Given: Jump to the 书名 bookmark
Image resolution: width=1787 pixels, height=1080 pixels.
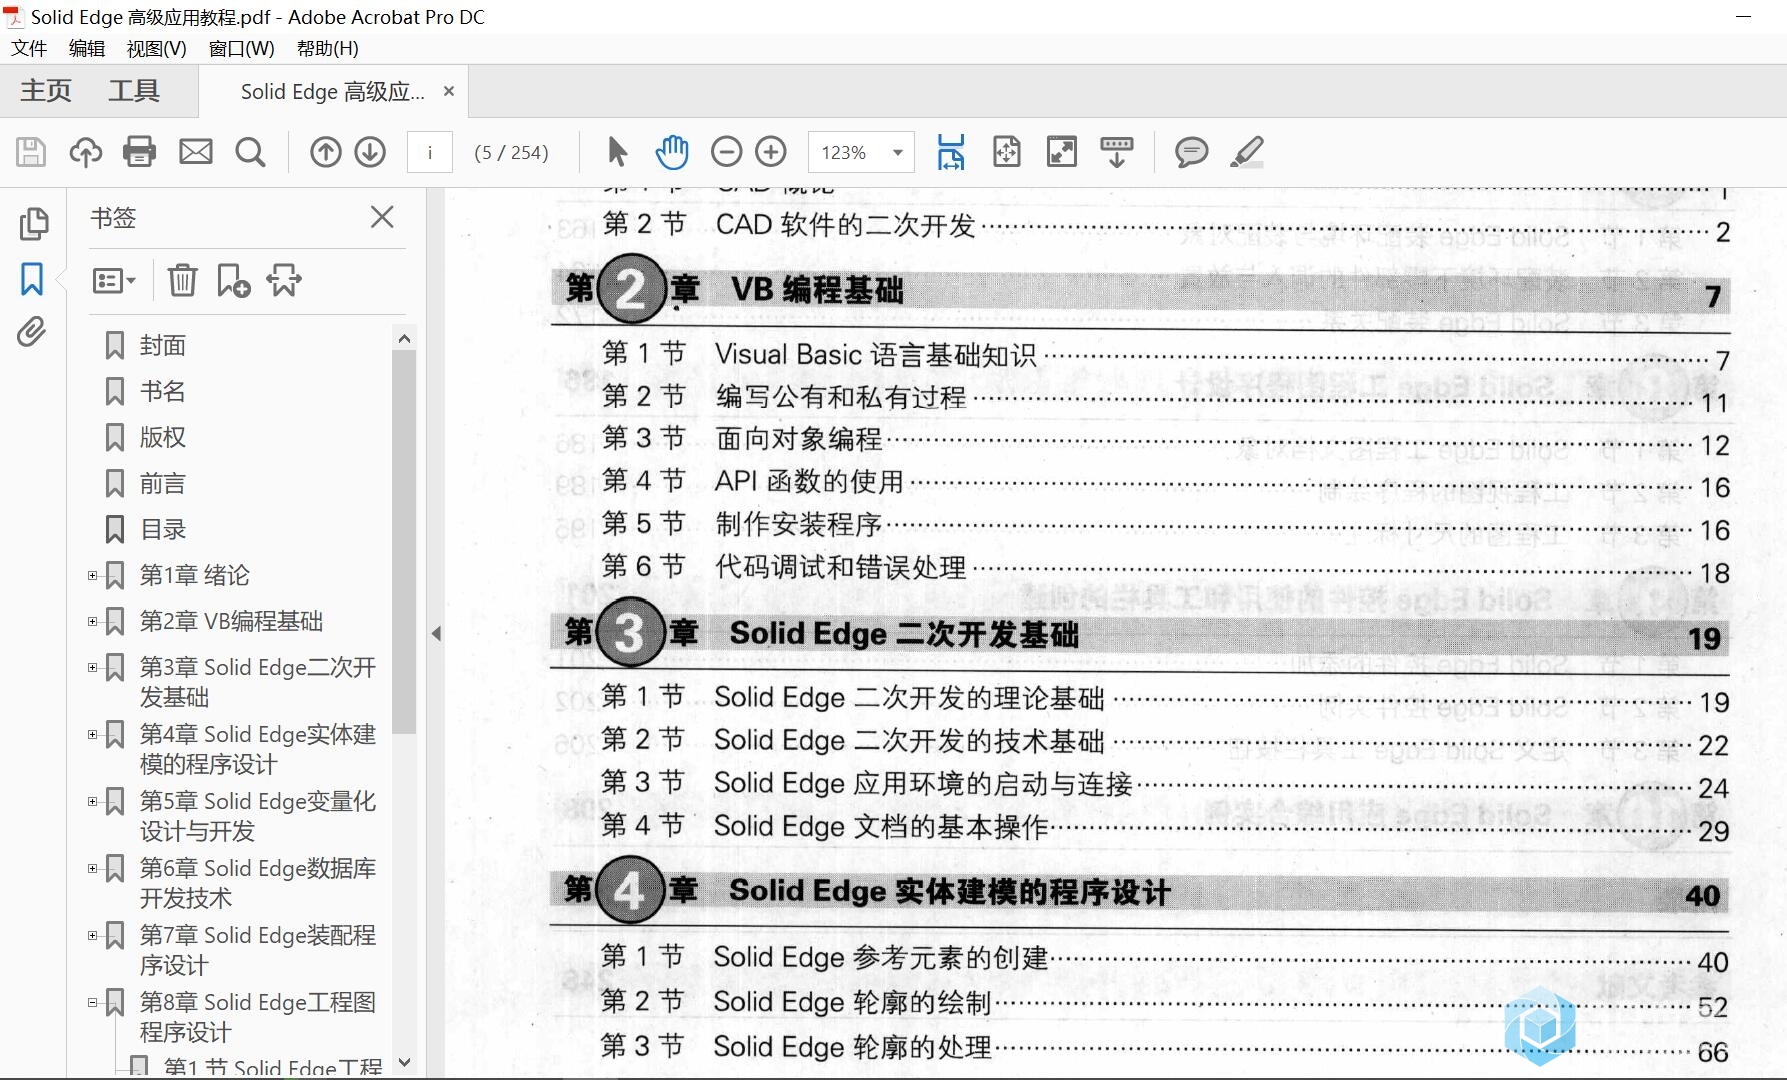Looking at the screenshot, I should pyautogui.click(x=163, y=391).
